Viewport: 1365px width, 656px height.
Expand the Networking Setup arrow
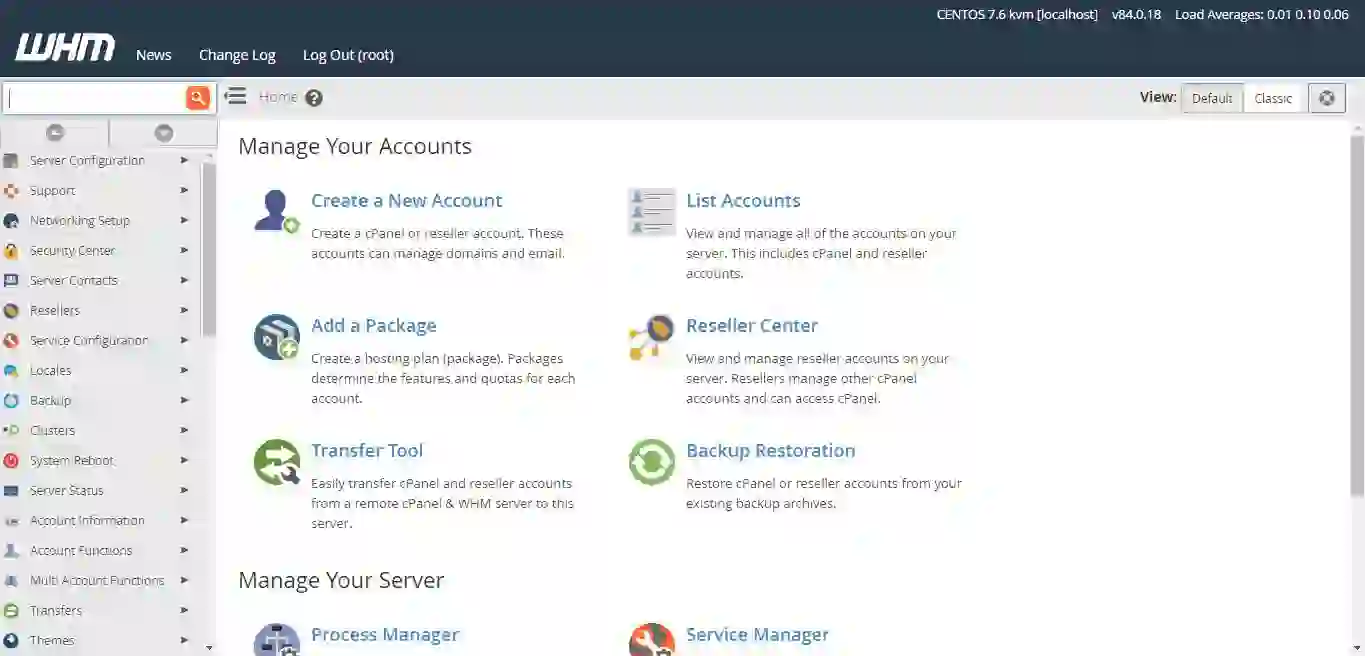(x=184, y=220)
